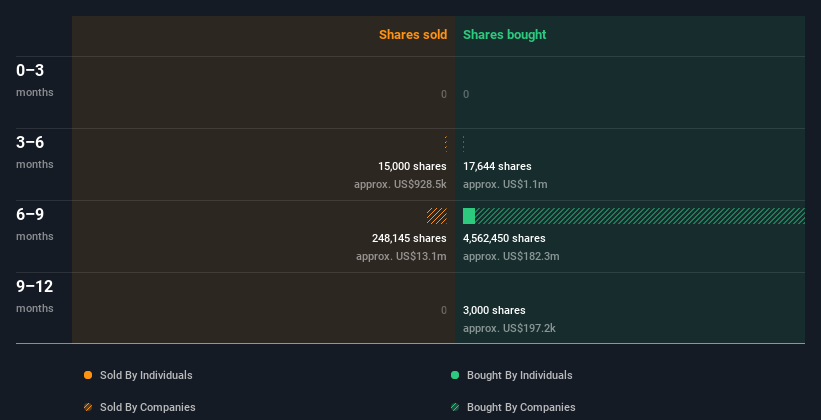Click the hatched orange sold bar in 6–9 months
Image resolution: width=821 pixels, height=420 pixels.
pyautogui.click(x=437, y=216)
